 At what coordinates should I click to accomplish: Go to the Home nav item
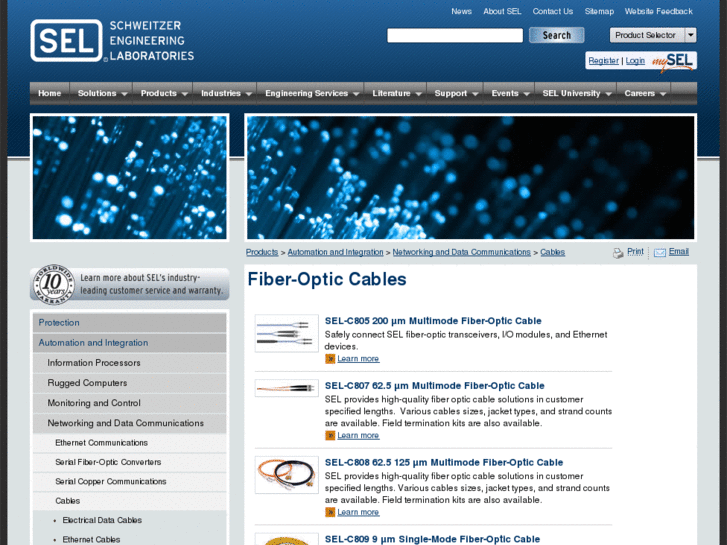(50, 93)
